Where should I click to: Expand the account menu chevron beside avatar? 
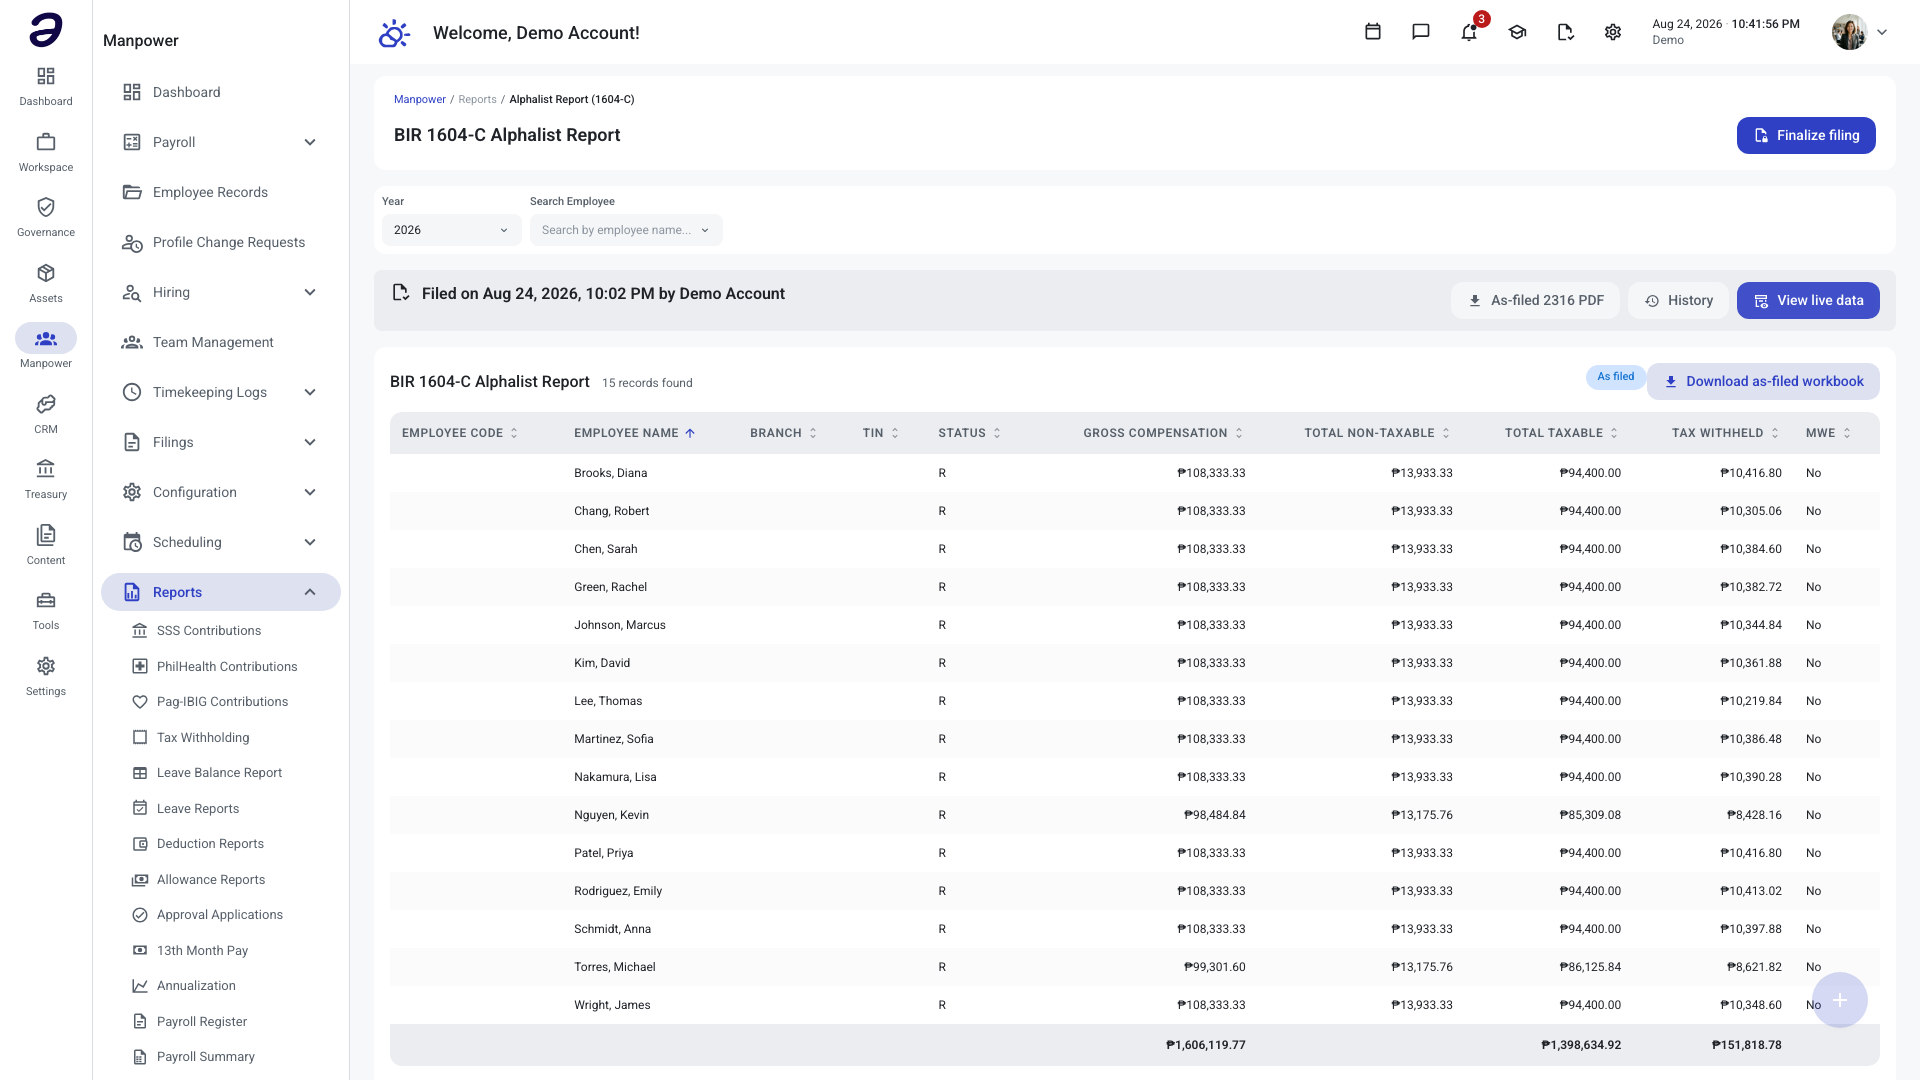point(1882,32)
